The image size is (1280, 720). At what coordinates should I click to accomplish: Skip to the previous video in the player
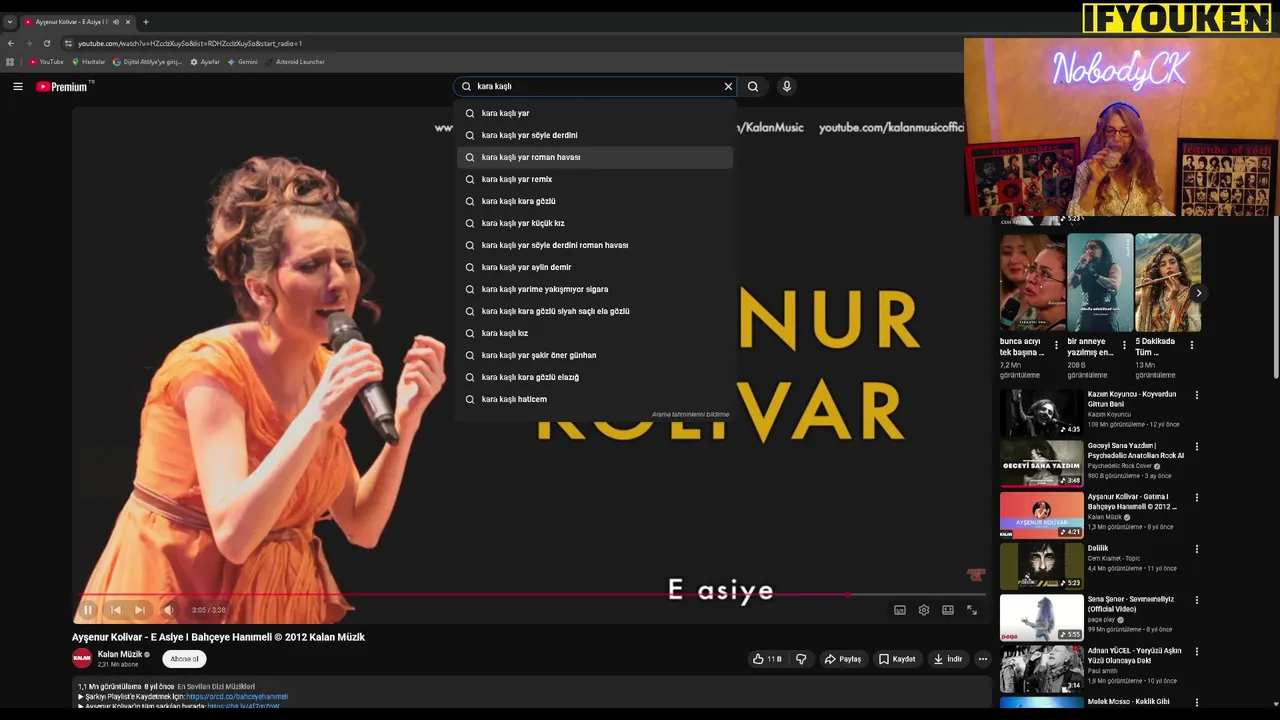click(x=115, y=610)
